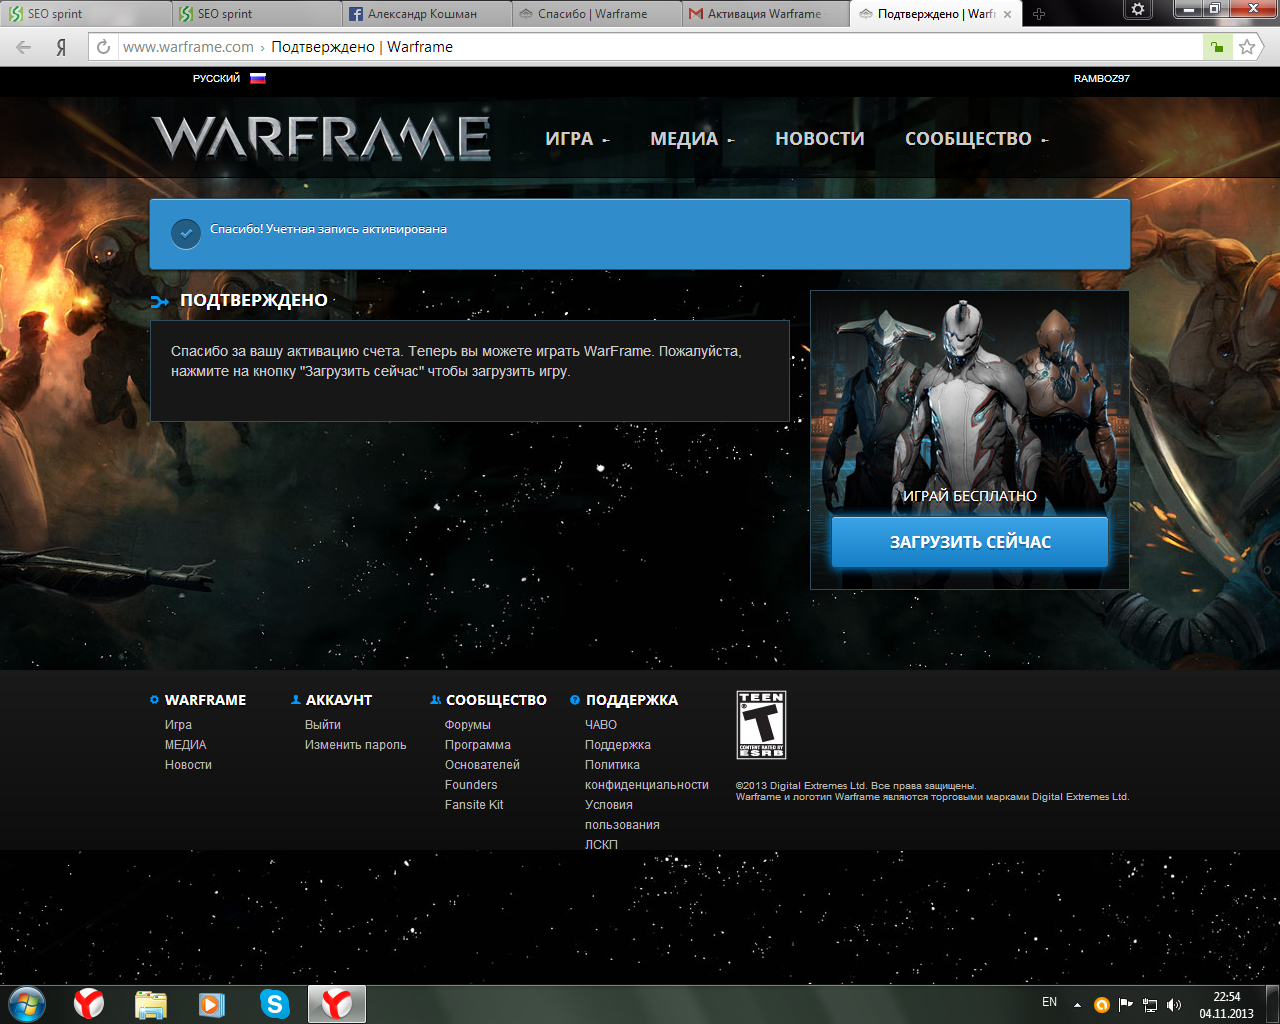Expand the МЕДИА menu
Screen dimensions: 1280x1024
pyautogui.click(x=692, y=139)
